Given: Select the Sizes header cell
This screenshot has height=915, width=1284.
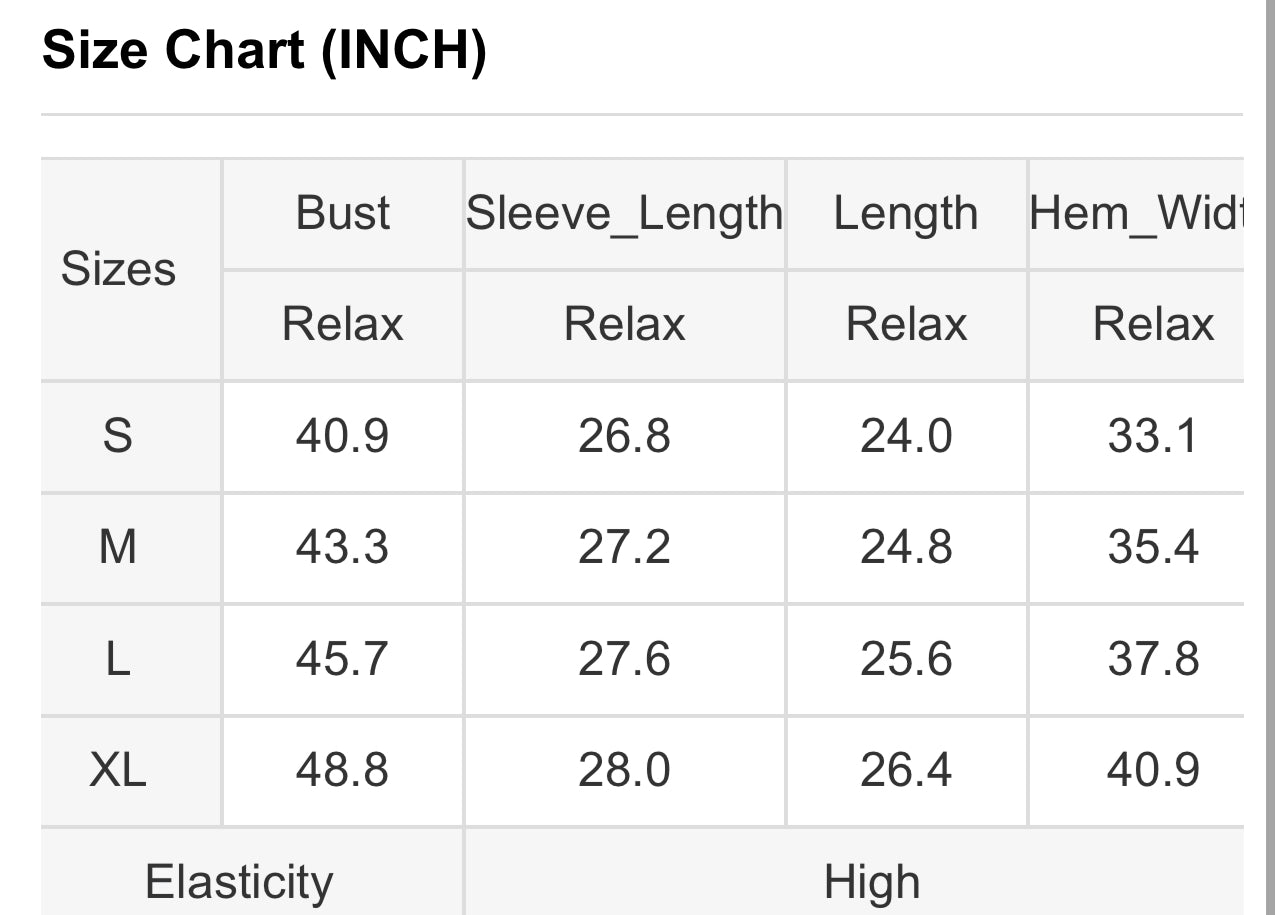Looking at the screenshot, I should (x=118, y=269).
